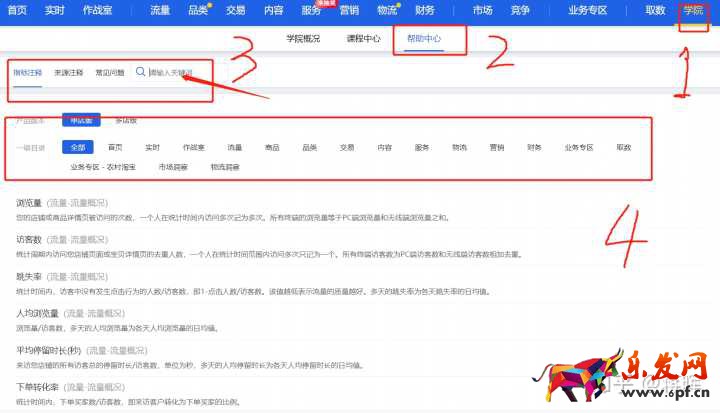Click the 浏览量 metric title
Screen dimensions: 720x413
tap(30, 203)
